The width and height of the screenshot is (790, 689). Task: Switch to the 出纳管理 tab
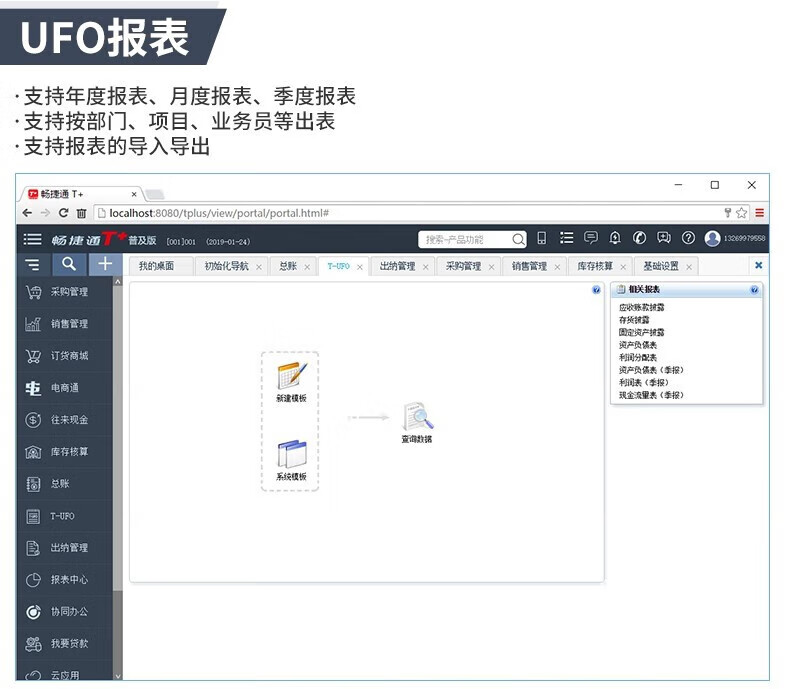398,266
